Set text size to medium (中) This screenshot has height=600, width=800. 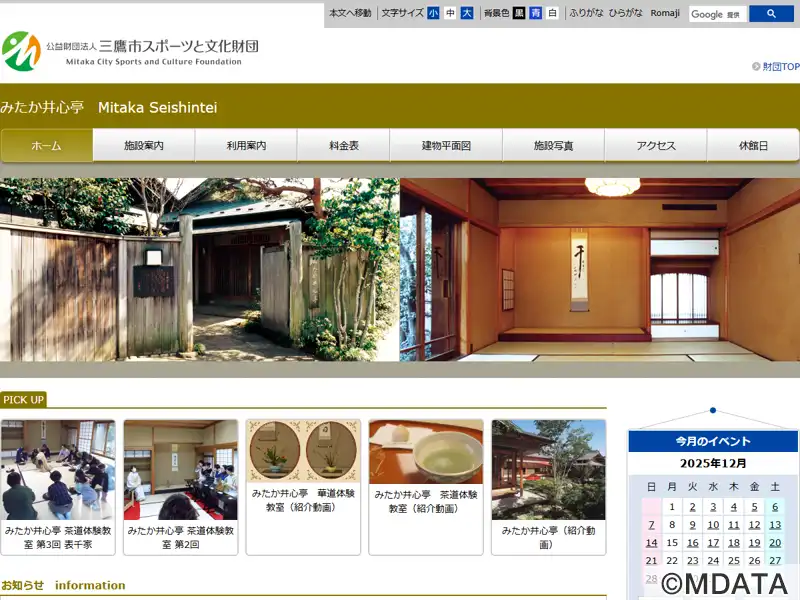[450, 13]
